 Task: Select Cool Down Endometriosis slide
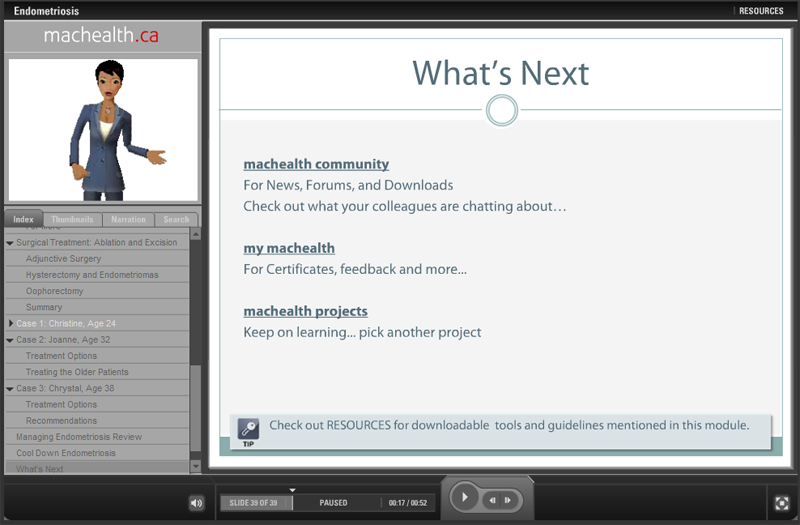tap(97, 453)
